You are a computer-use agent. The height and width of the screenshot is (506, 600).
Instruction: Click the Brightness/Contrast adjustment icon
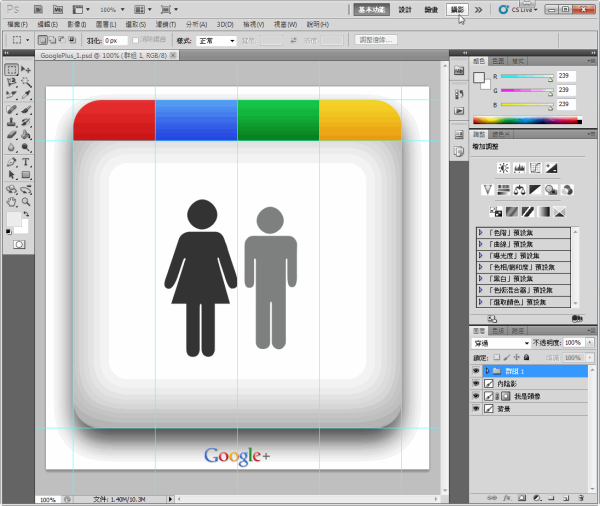point(502,167)
